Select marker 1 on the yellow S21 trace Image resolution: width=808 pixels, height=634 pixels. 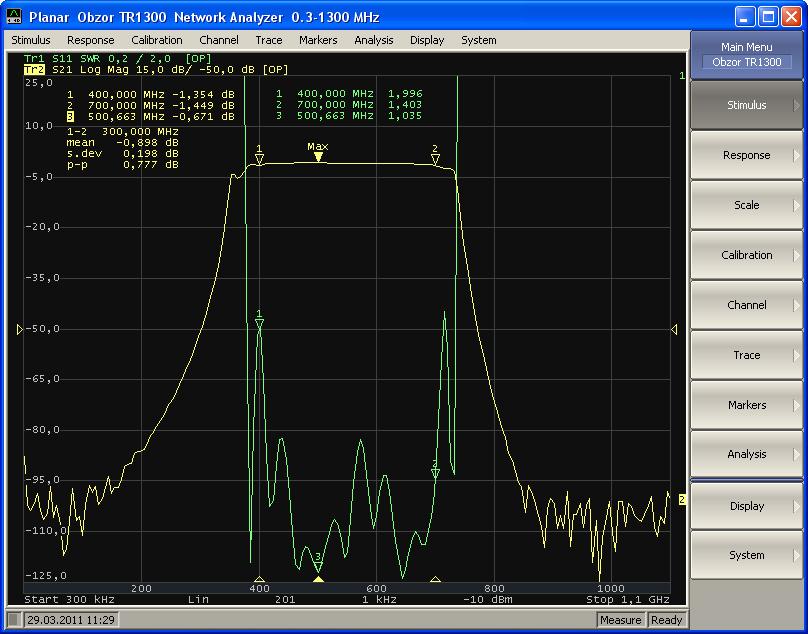(x=259, y=159)
